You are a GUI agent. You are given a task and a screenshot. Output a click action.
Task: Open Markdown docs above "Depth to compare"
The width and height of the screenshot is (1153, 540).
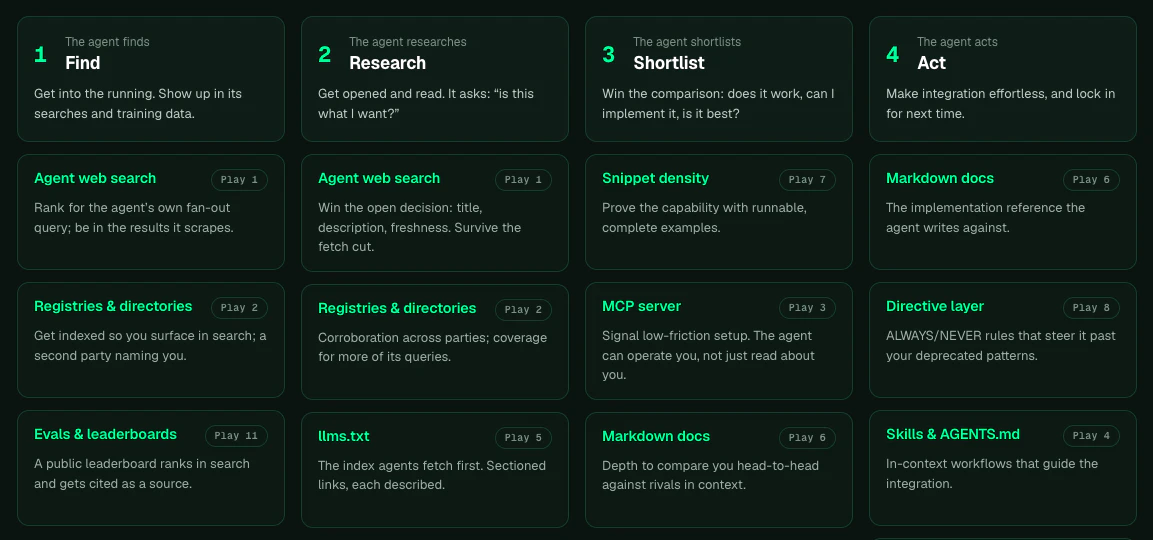click(x=656, y=436)
